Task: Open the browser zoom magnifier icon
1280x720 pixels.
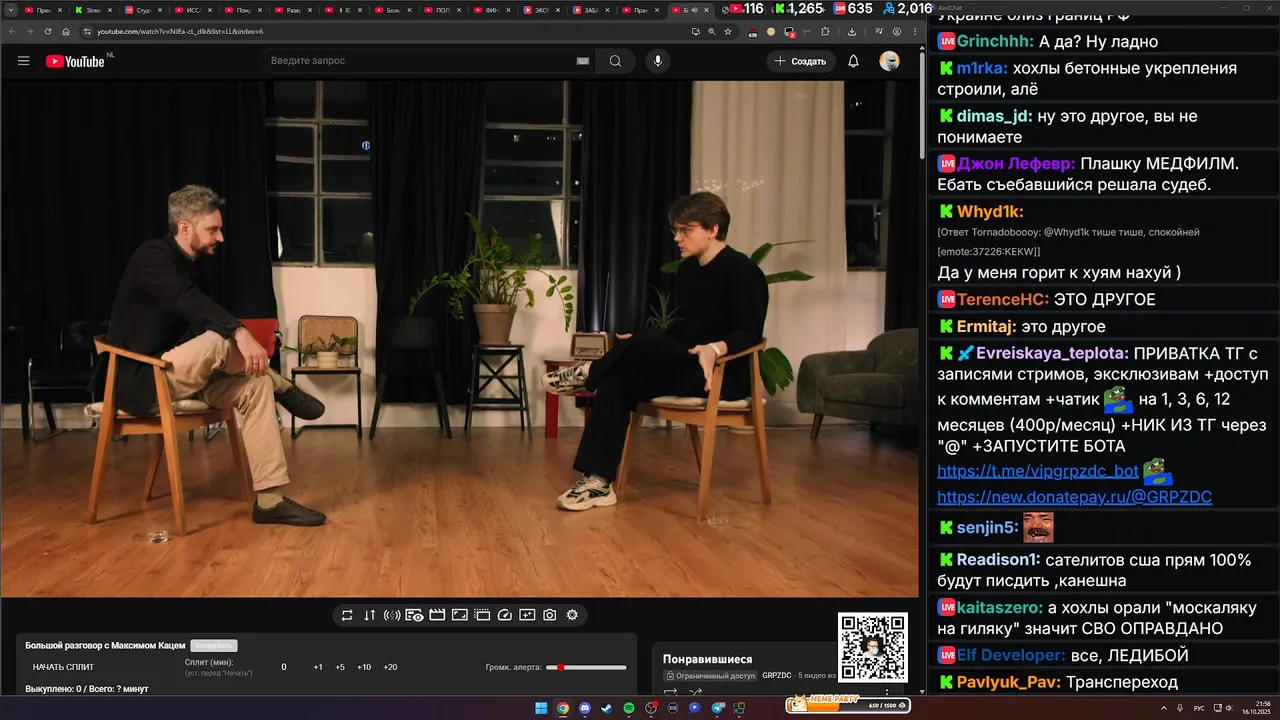Action: coord(711,31)
